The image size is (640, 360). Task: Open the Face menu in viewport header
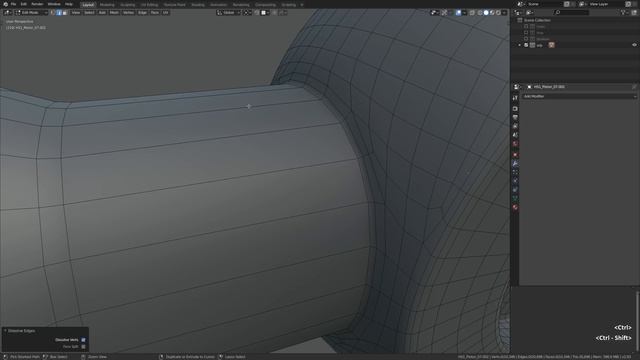tap(154, 13)
